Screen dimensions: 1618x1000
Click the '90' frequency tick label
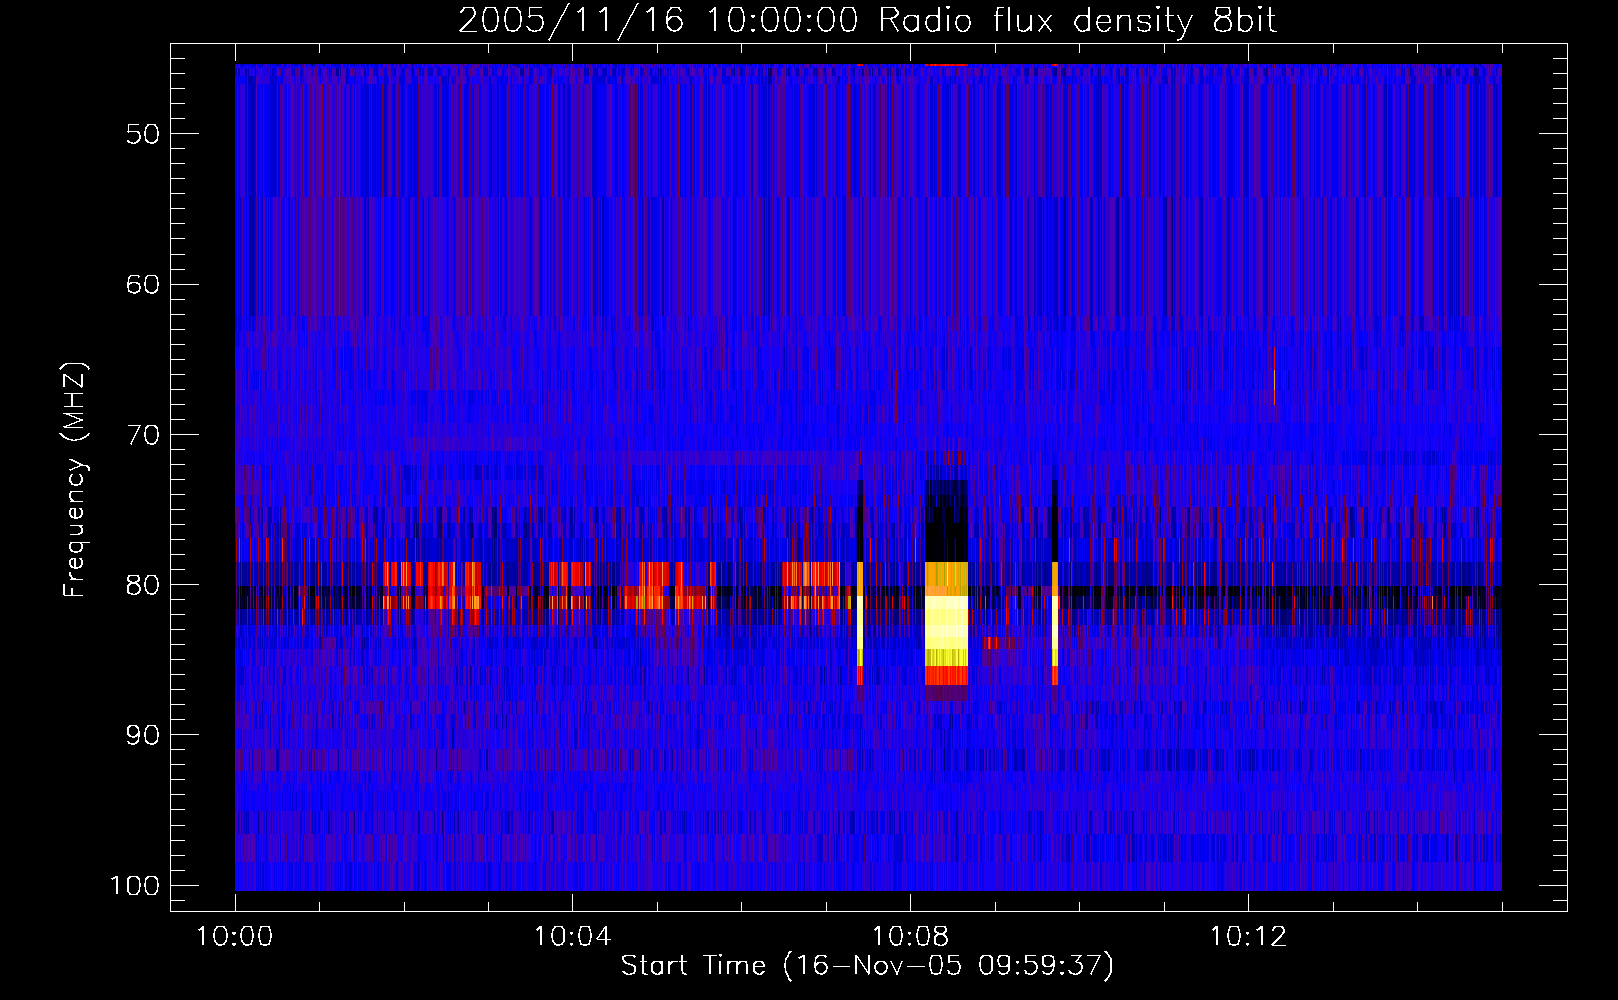143,735
